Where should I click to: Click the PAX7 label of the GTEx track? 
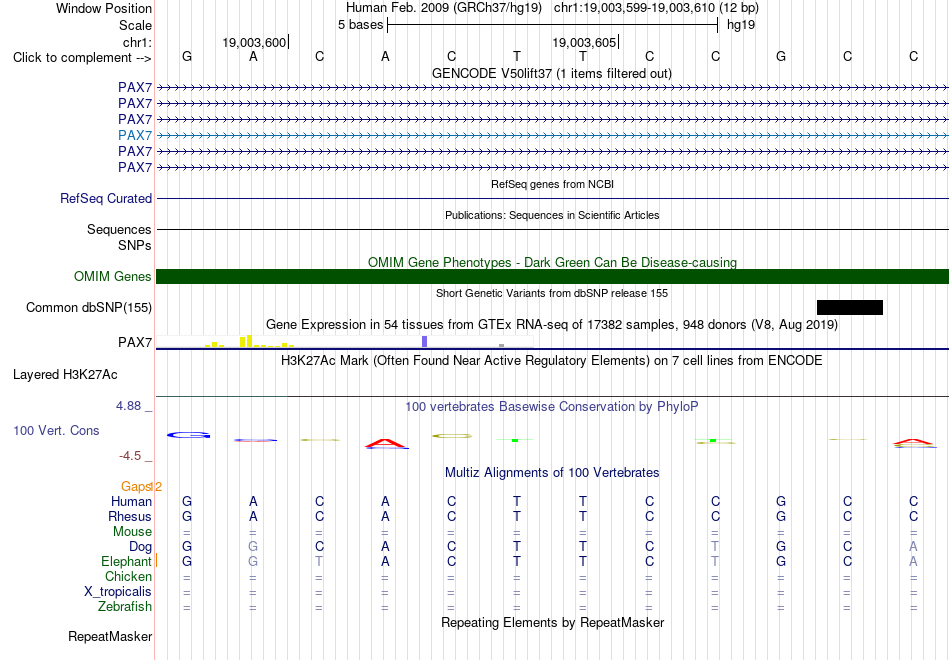click(135, 342)
